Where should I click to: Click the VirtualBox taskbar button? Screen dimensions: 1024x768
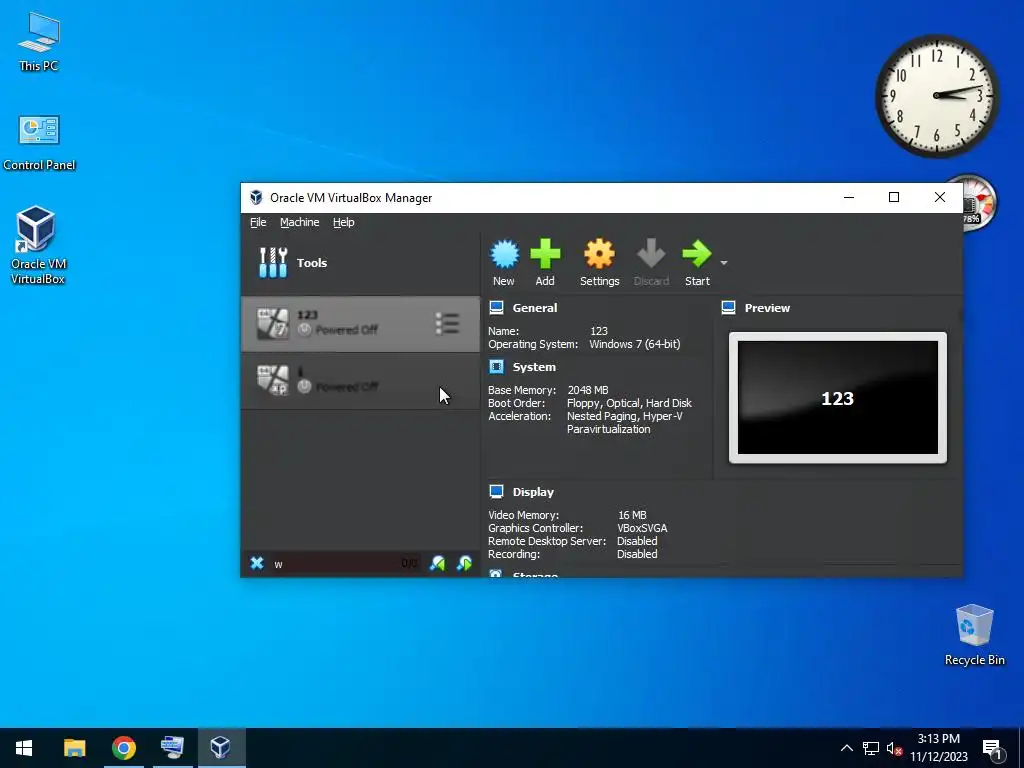click(x=221, y=748)
